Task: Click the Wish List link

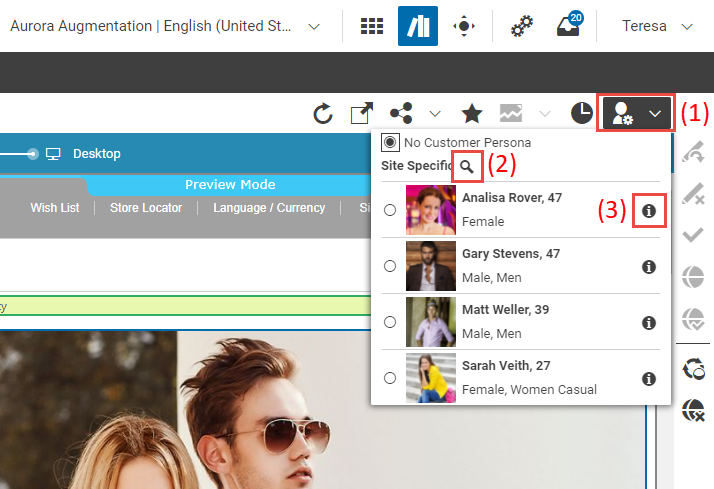Action: point(56,208)
